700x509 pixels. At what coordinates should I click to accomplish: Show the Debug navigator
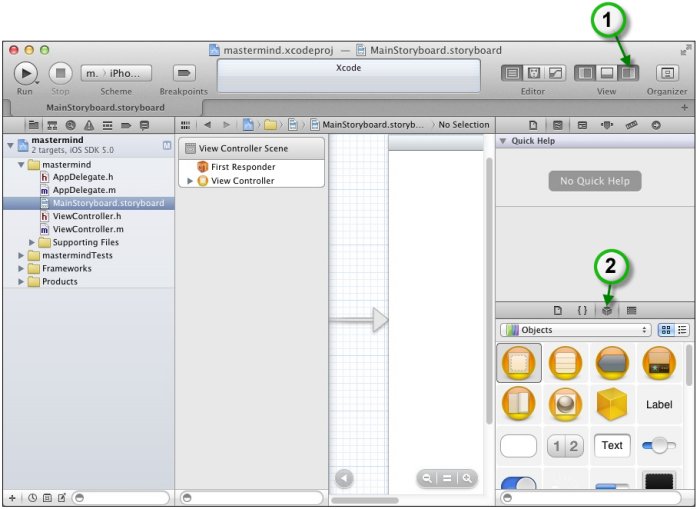click(108, 125)
